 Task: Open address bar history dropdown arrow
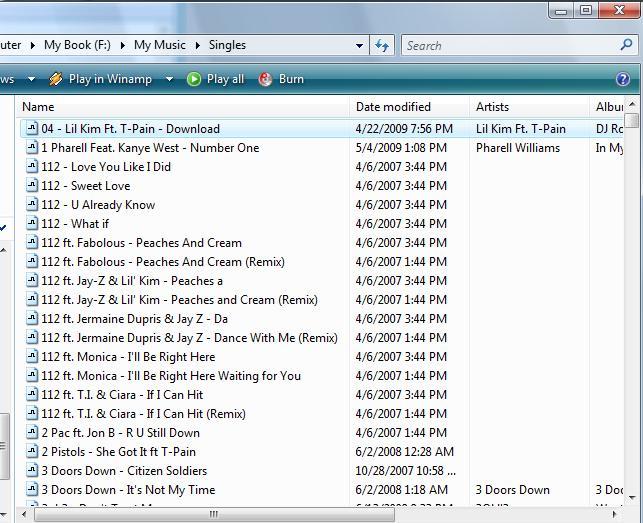360,45
